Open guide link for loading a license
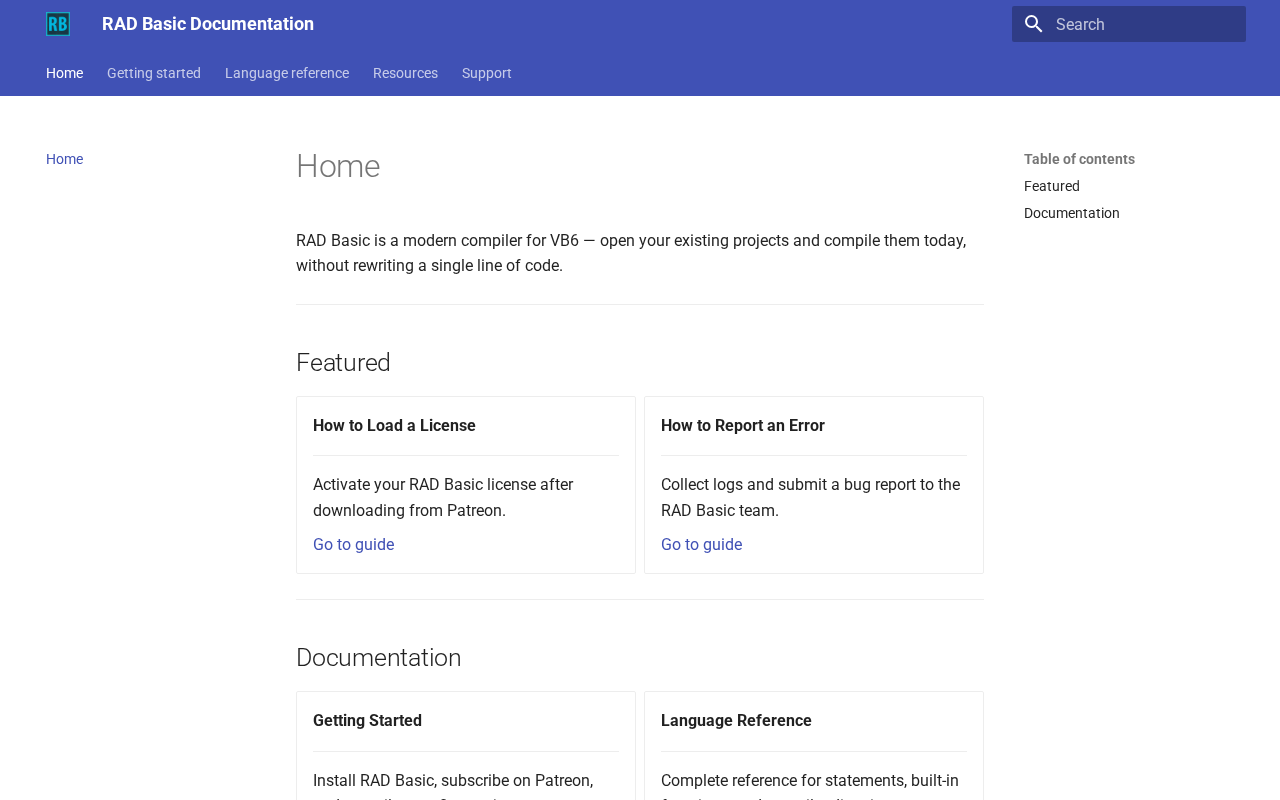Viewport: 1280px width, 800px height. point(353,545)
